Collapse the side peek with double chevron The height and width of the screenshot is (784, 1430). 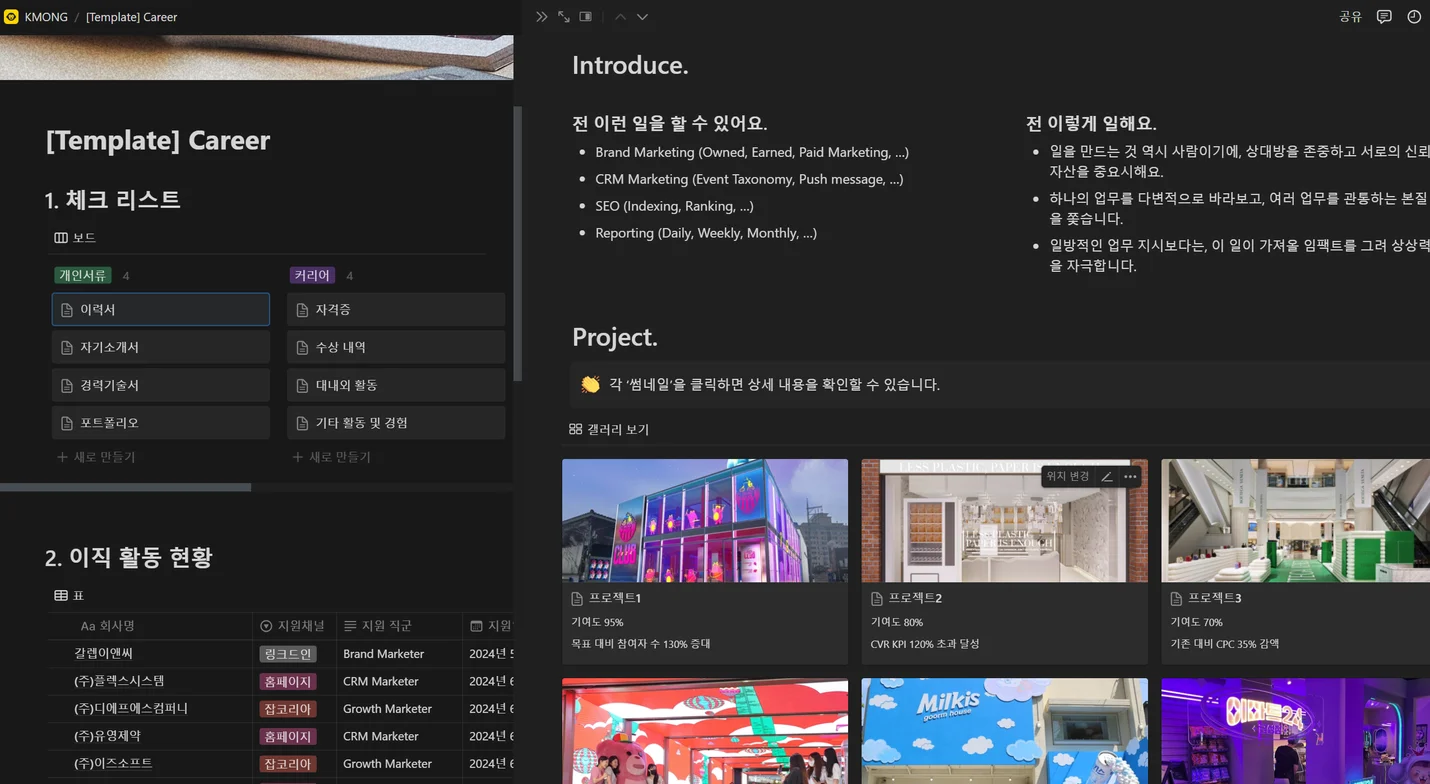click(542, 17)
